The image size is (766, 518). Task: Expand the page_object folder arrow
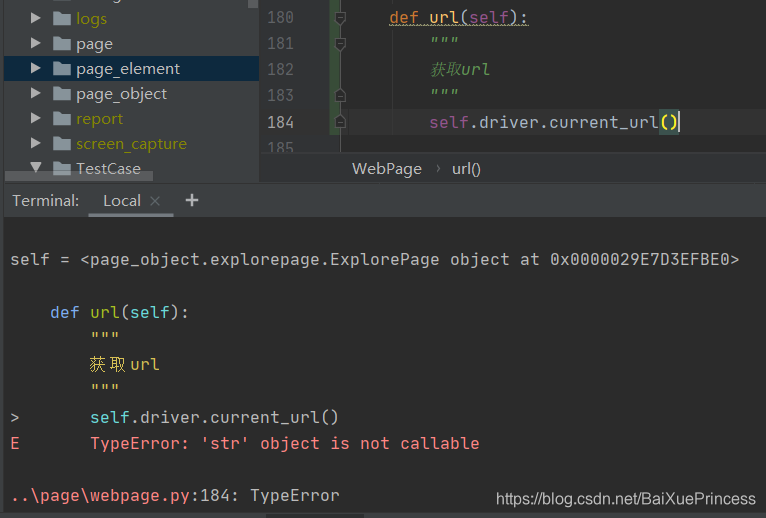pyautogui.click(x=35, y=93)
